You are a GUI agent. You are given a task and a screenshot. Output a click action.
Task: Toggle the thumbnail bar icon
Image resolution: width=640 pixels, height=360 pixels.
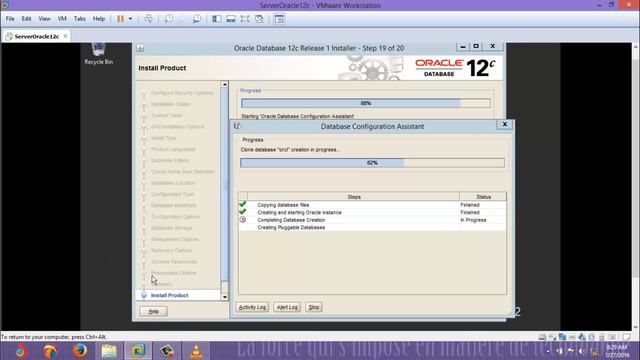pyautogui.click(x=231, y=19)
